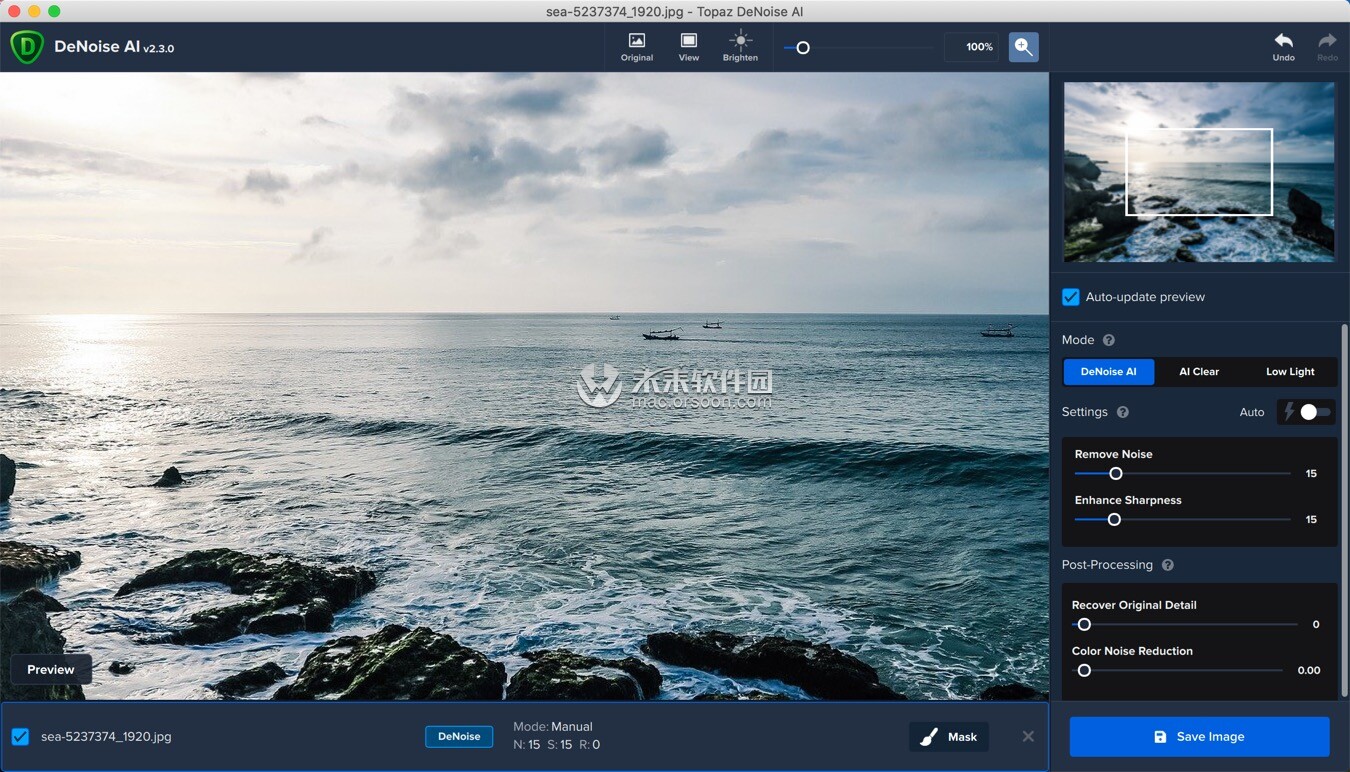
Task: Toggle the Auto settings switch
Action: click(1306, 411)
